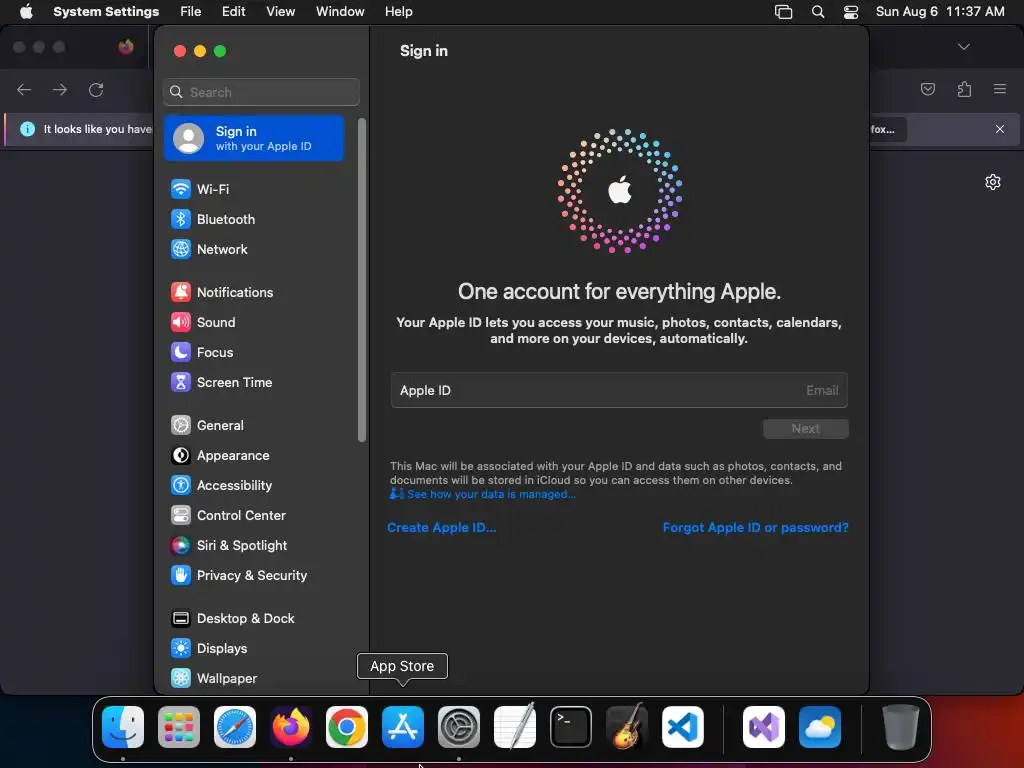Open TextEdit from the Dock

click(515, 727)
